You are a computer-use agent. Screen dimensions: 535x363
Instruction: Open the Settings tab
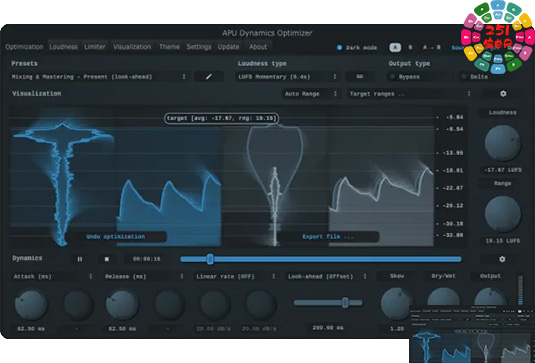199,47
